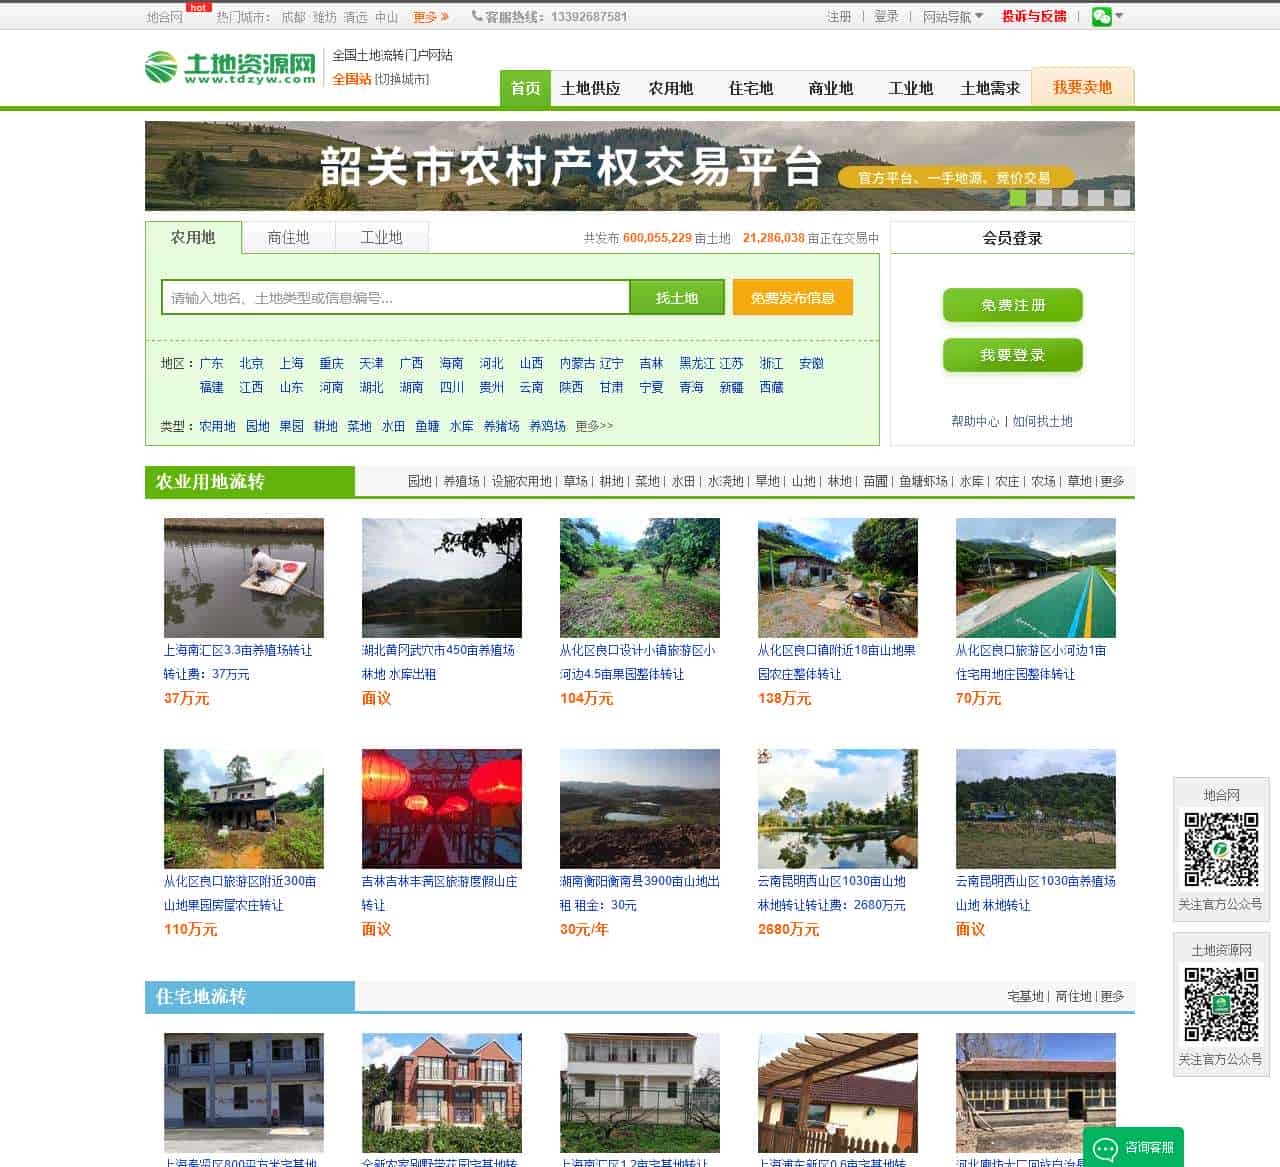Select hot city 成都
The height and width of the screenshot is (1167, 1280).
(293, 17)
